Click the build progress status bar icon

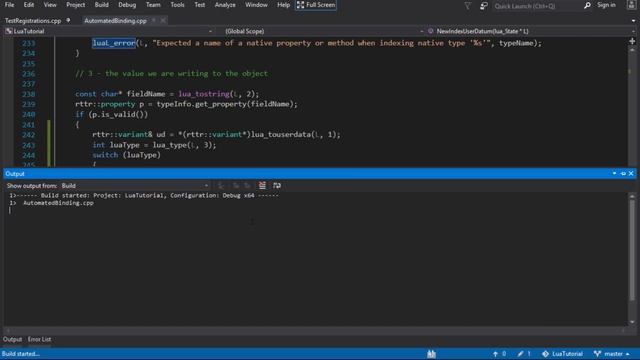click(x=431, y=354)
